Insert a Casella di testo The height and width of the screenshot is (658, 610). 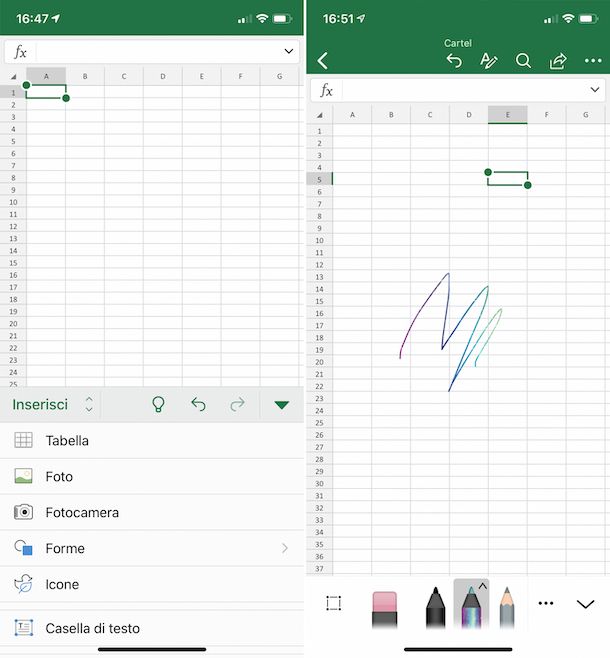(x=152, y=628)
